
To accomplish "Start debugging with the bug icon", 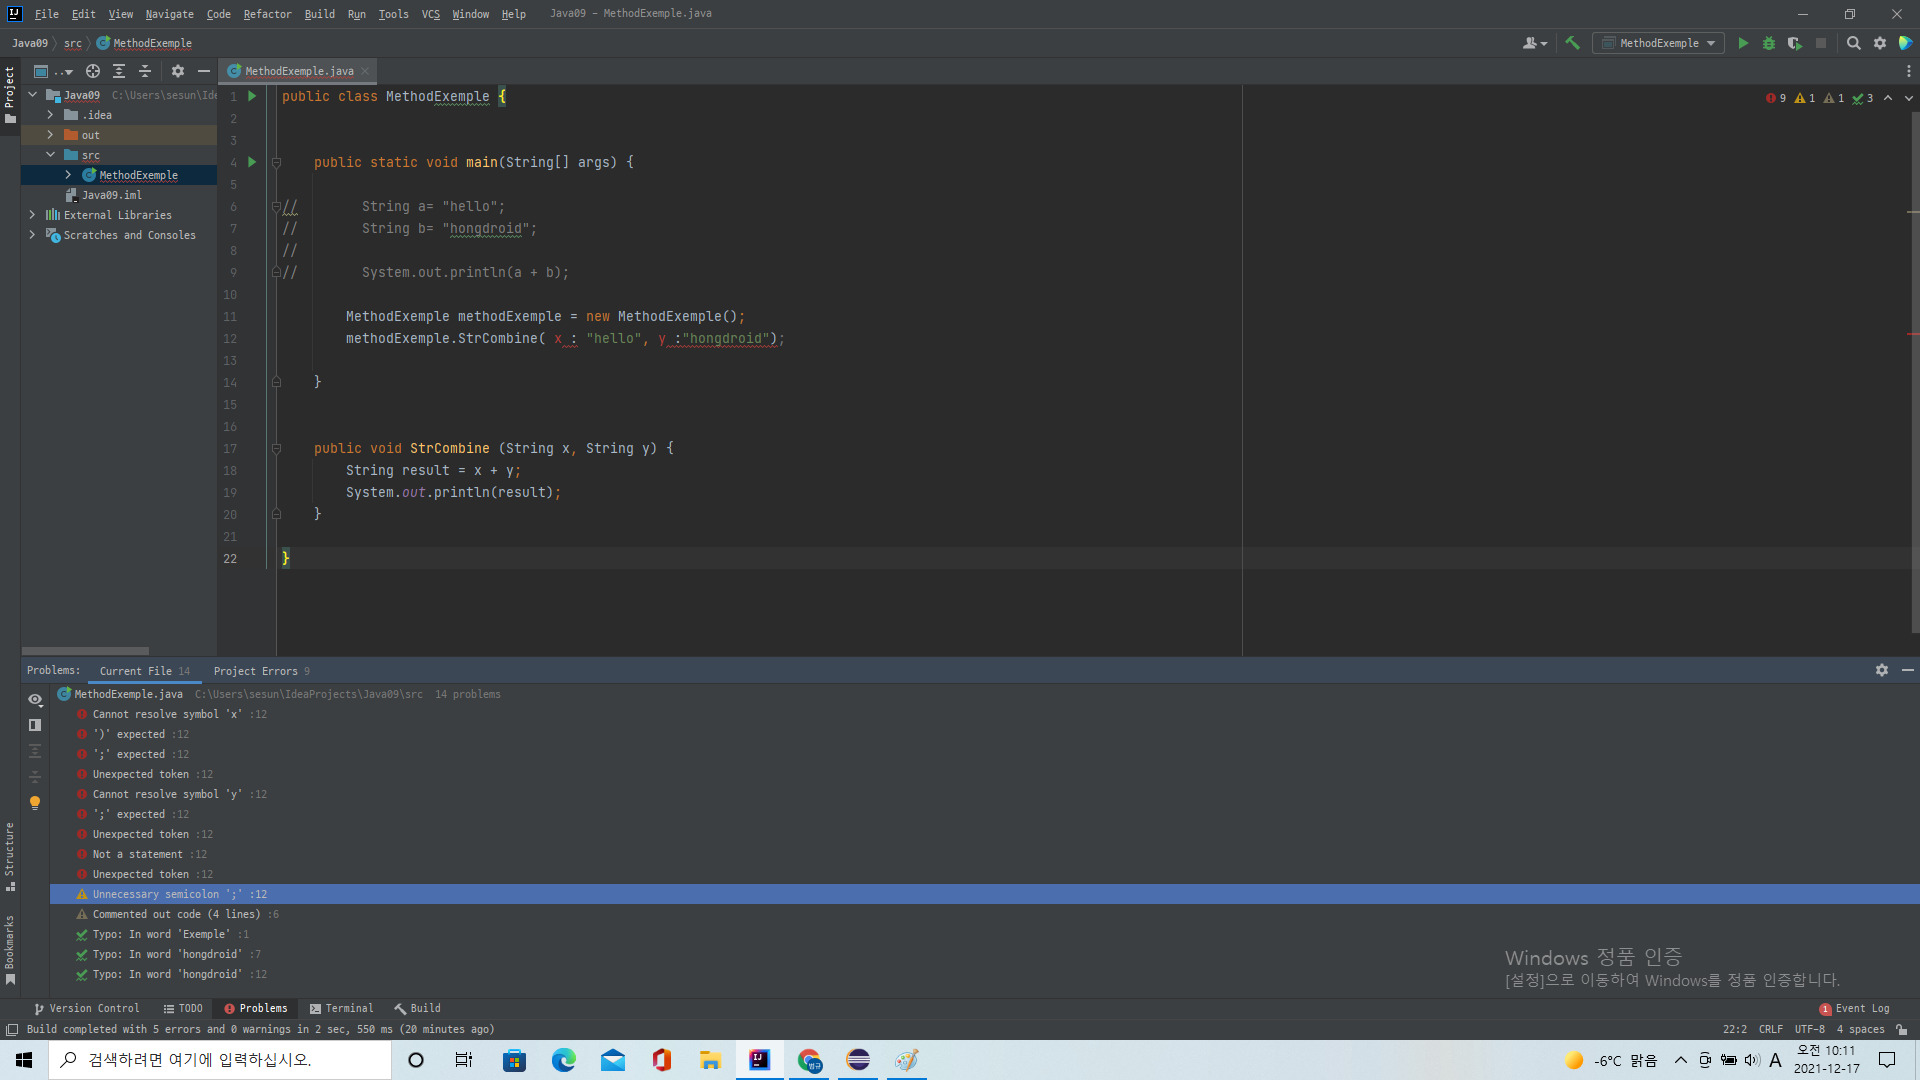I will (1769, 43).
